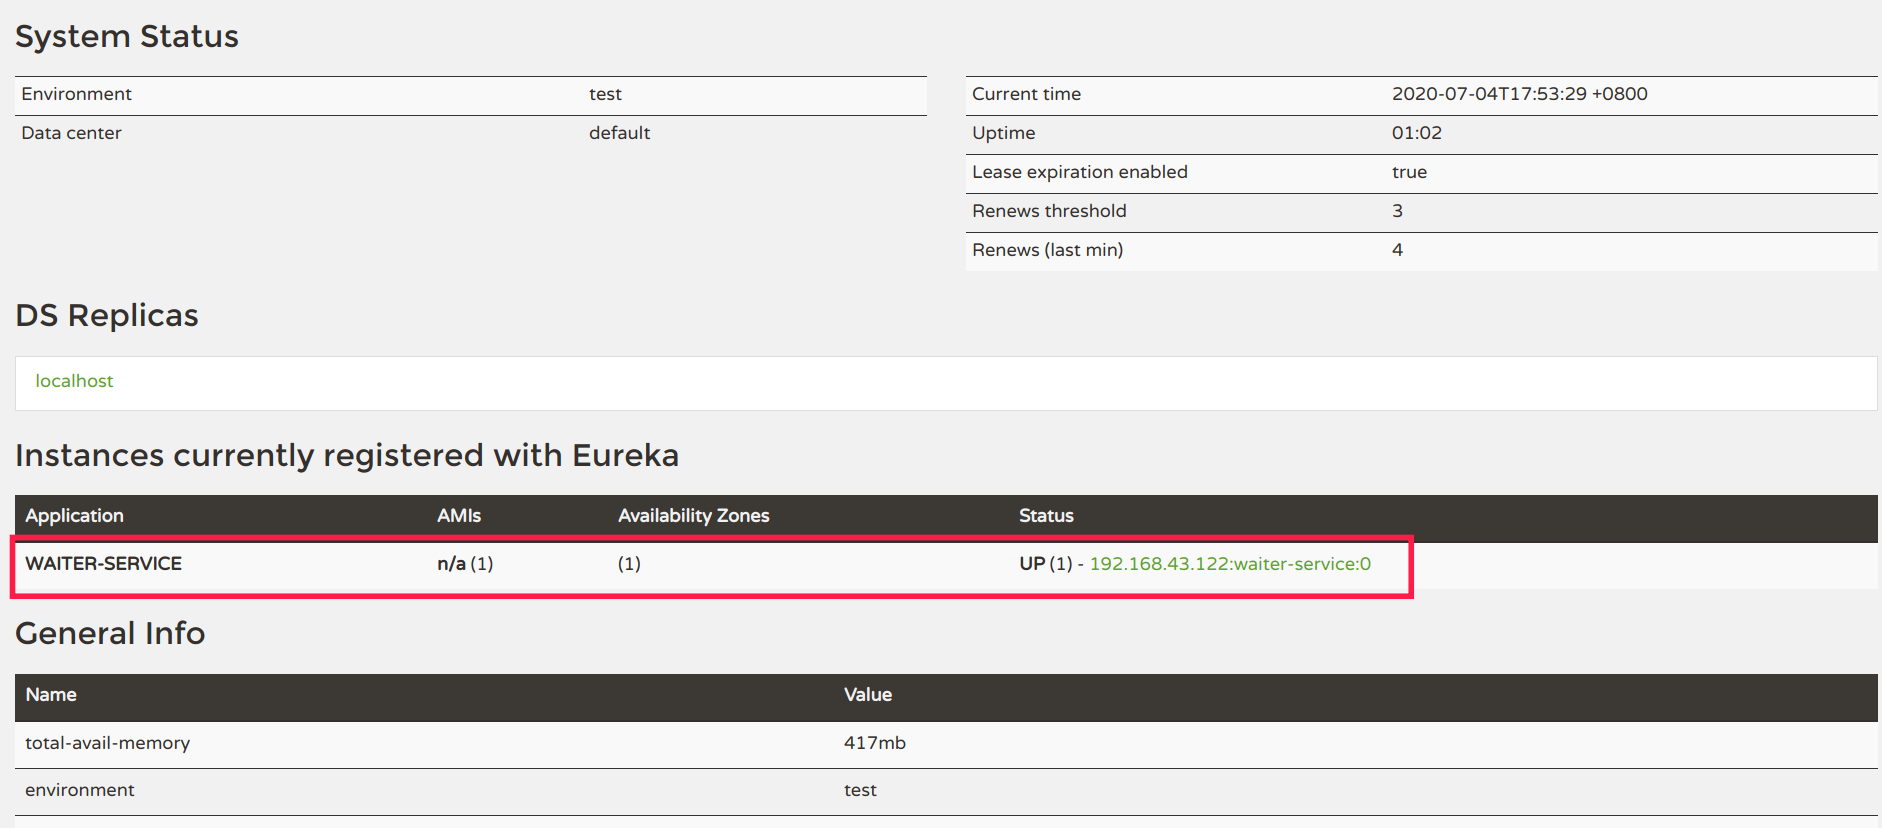The height and width of the screenshot is (828, 1882).
Task: Select the Uptime value 01:02
Action: pyautogui.click(x=1417, y=133)
